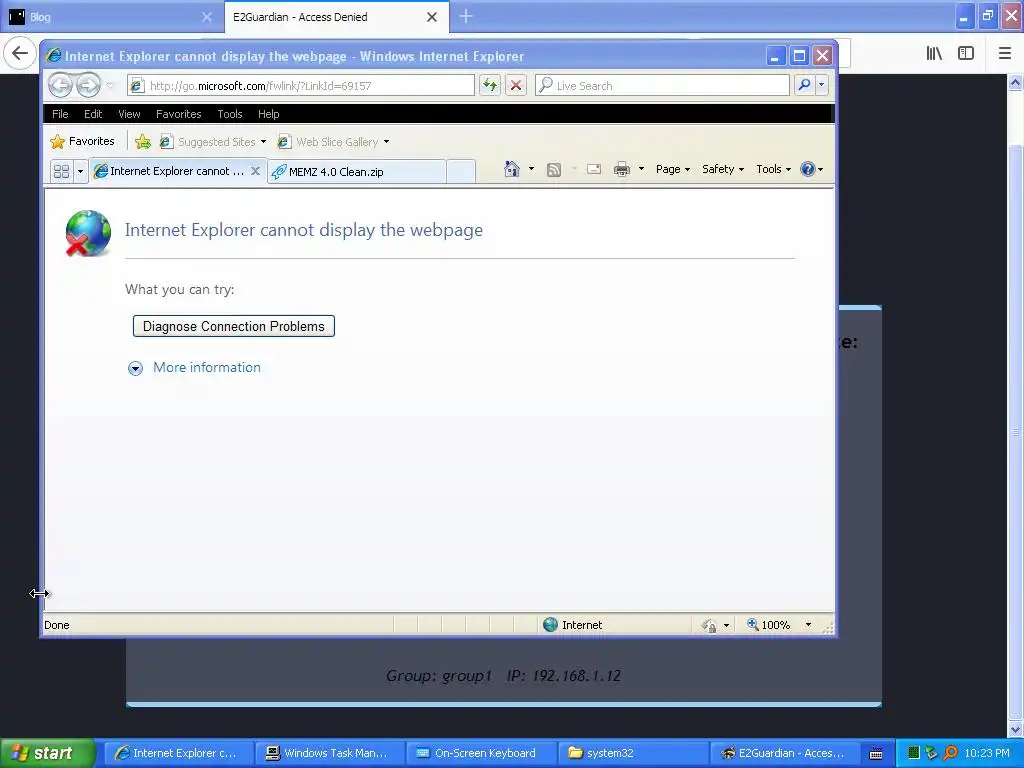Click the More information link text

pos(206,367)
